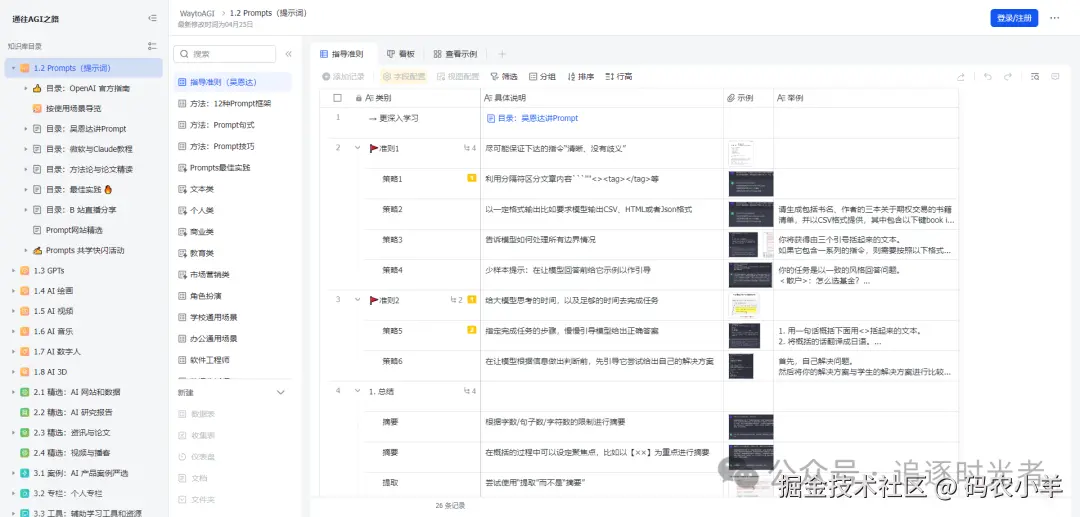Expand the 目录：OpenAI 官方指南 node arrow
The height and width of the screenshot is (517, 1080).
(25, 88)
